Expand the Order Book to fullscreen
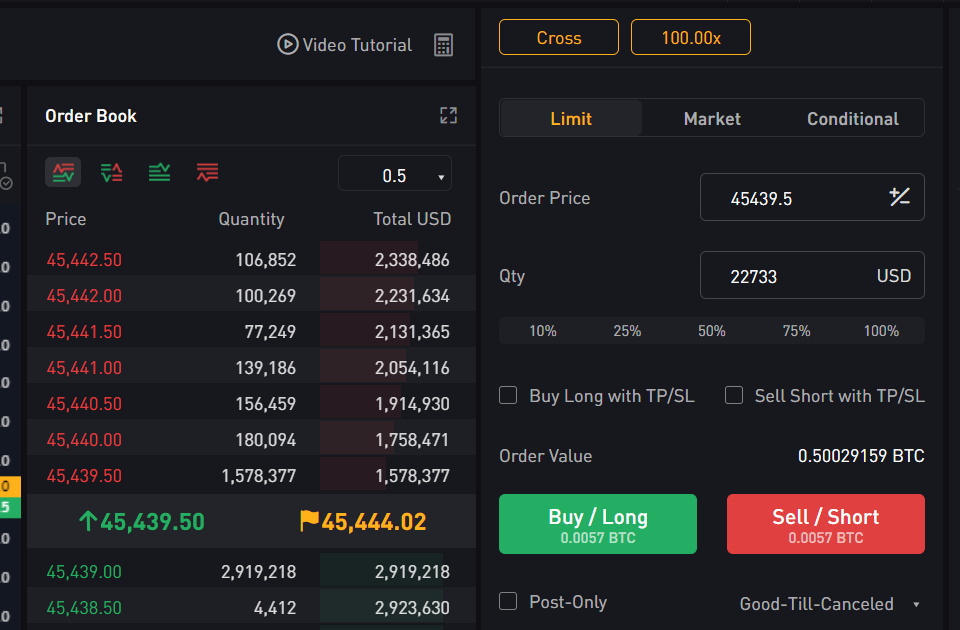 [448, 116]
